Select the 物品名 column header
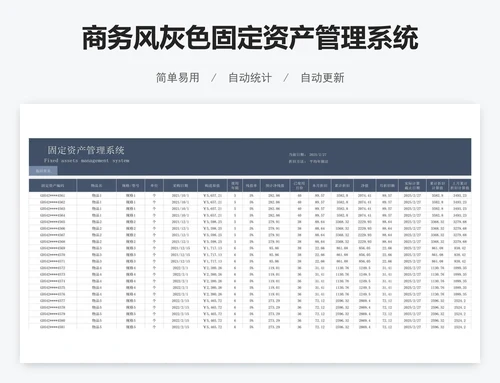 click(x=97, y=185)
